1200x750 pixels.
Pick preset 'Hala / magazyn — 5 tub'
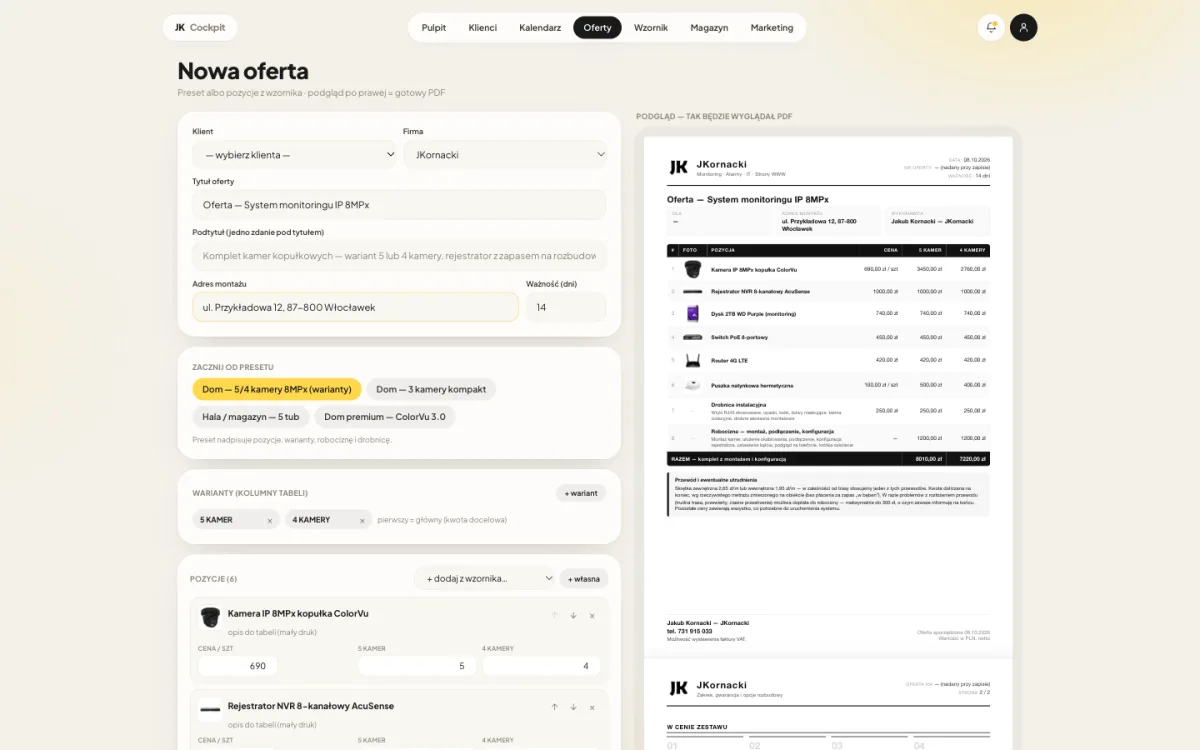250,417
